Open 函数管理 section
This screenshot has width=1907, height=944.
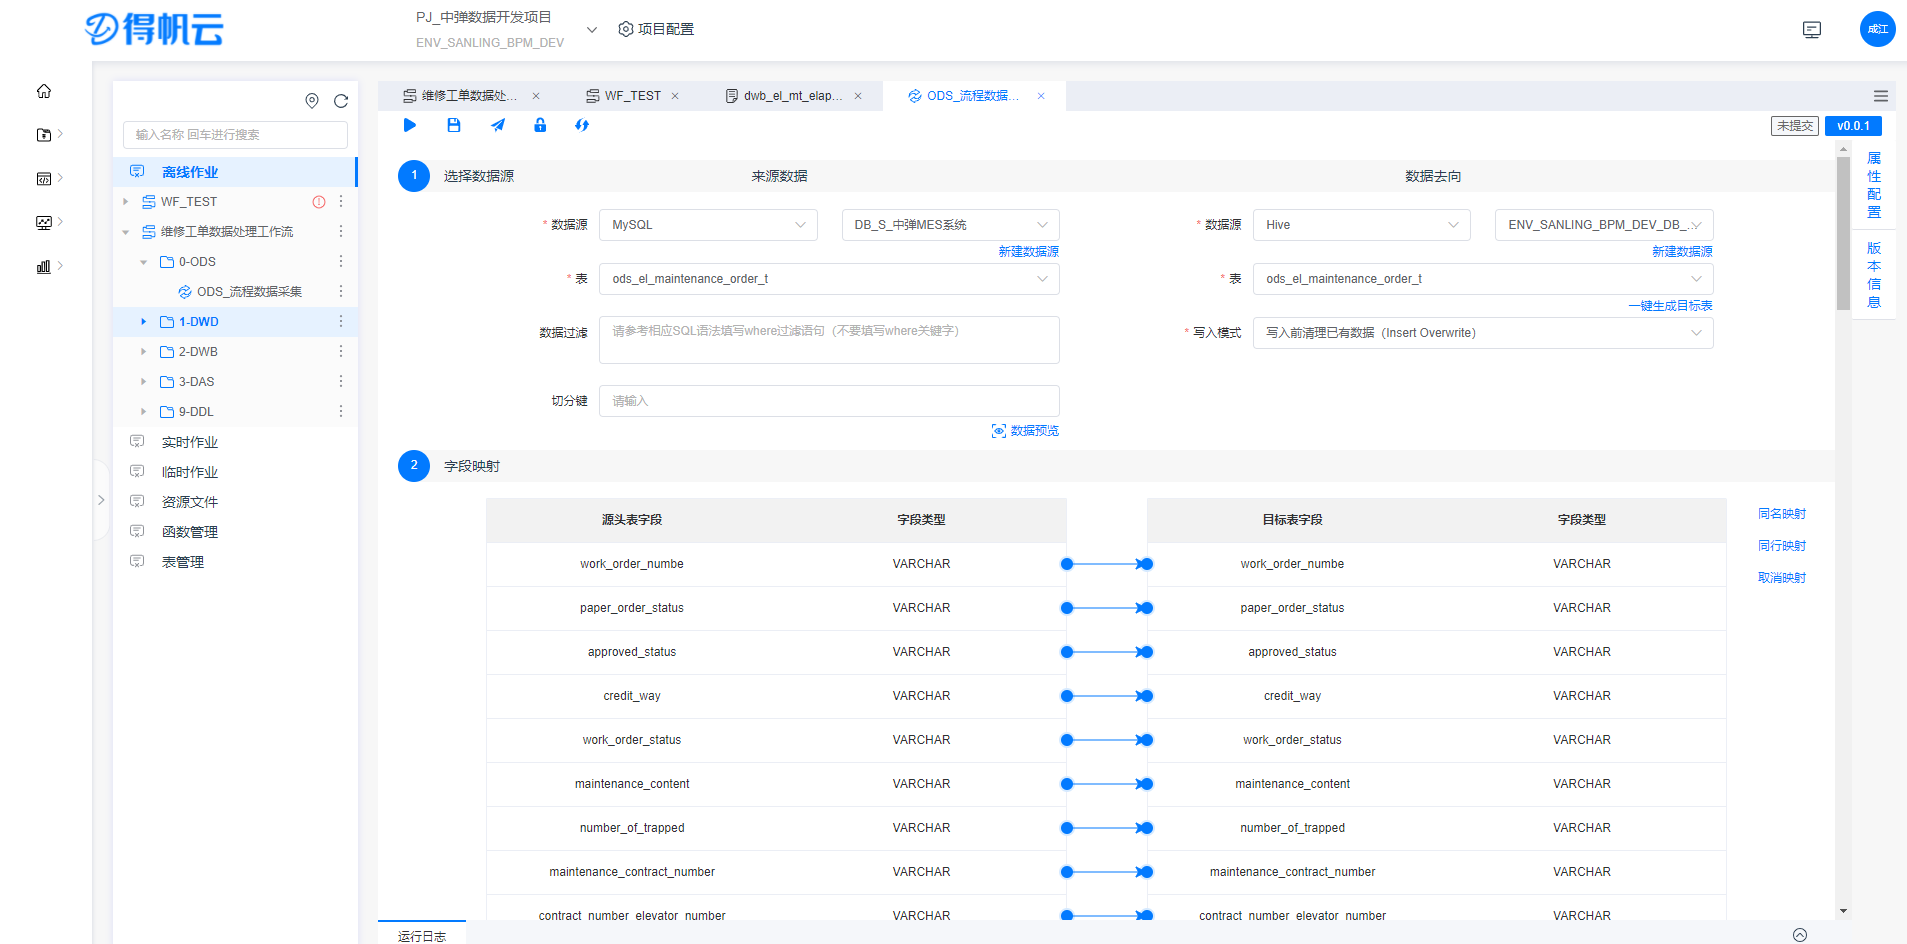[190, 532]
